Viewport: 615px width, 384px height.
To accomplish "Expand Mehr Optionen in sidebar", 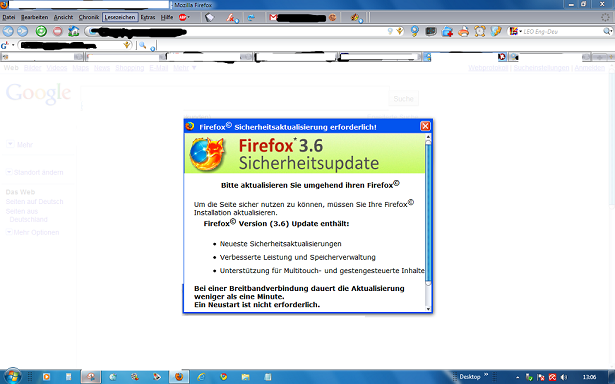I will coord(33,232).
